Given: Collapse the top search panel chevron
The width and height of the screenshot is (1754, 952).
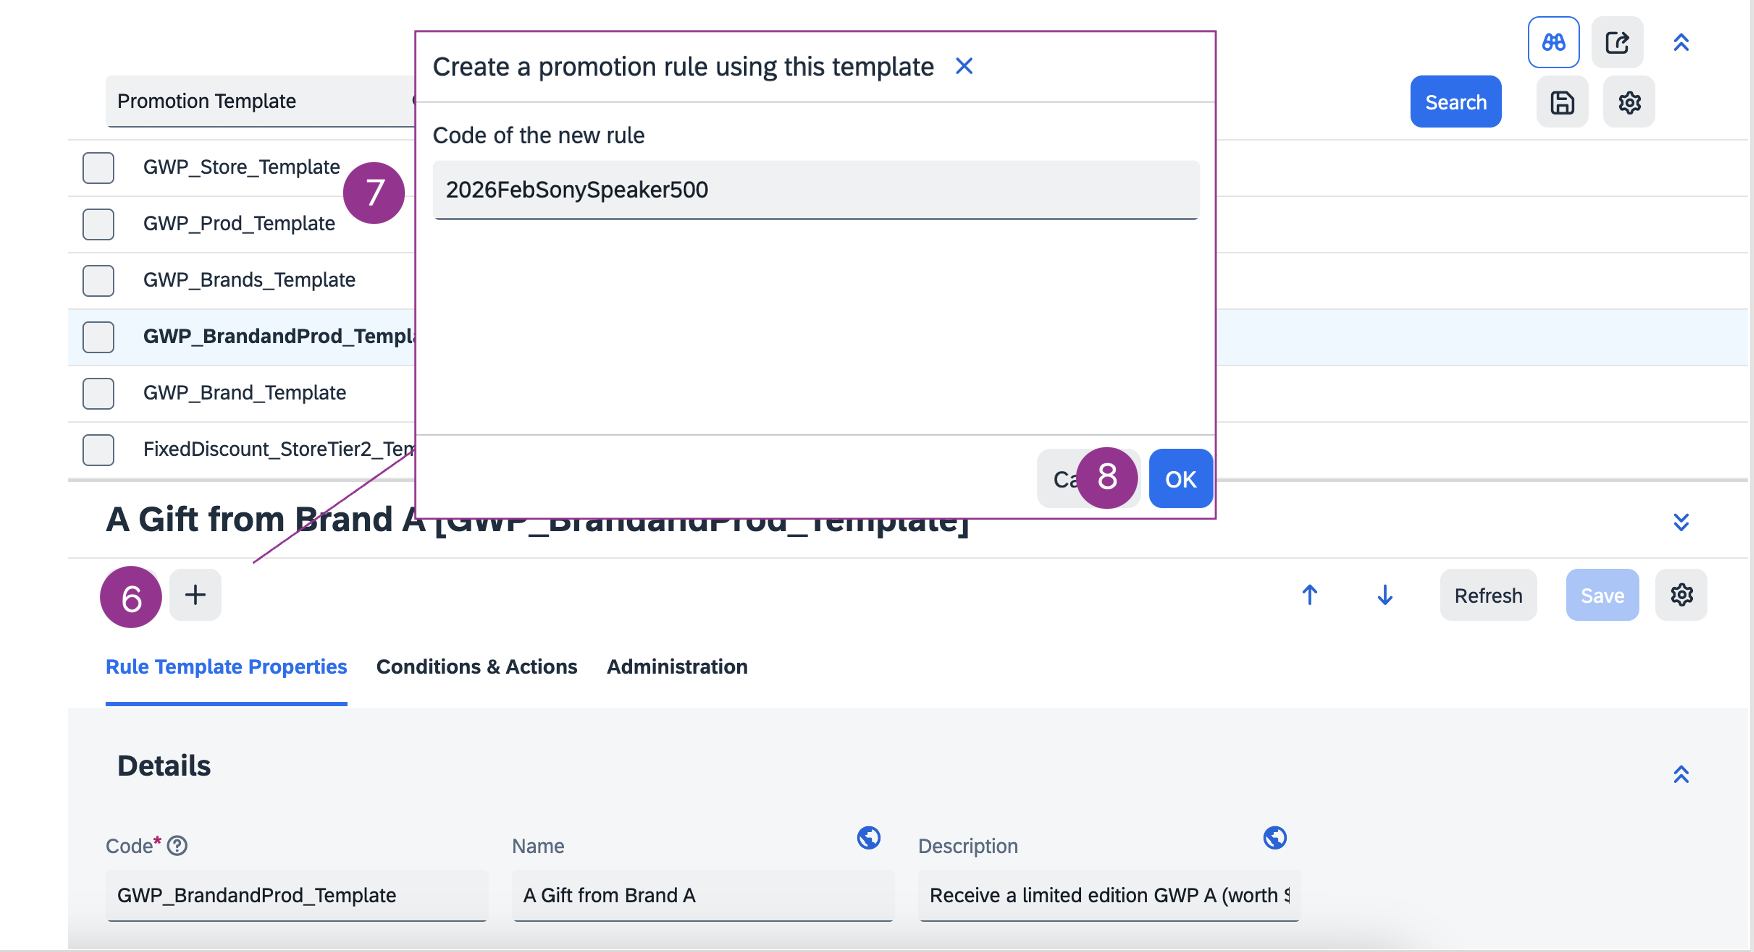Looking at the screenshot, I should click(1681, 42).
